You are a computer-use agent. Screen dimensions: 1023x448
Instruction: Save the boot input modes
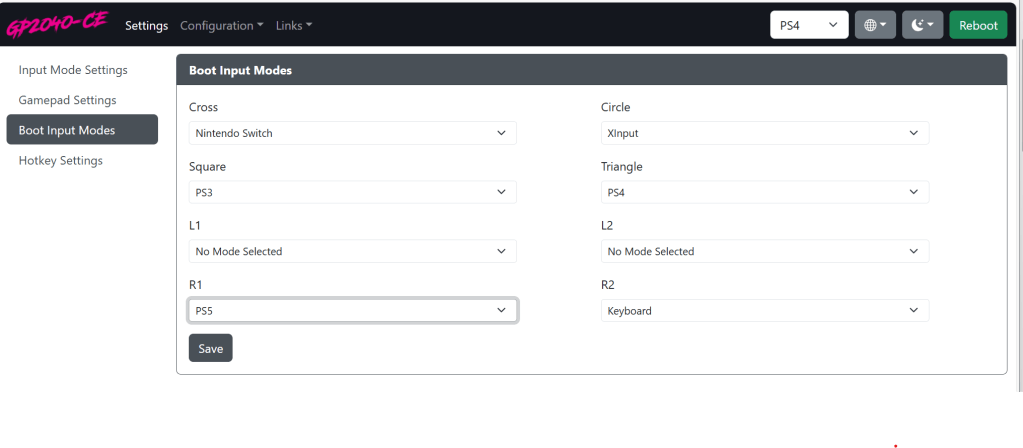[x=210, y=348]
